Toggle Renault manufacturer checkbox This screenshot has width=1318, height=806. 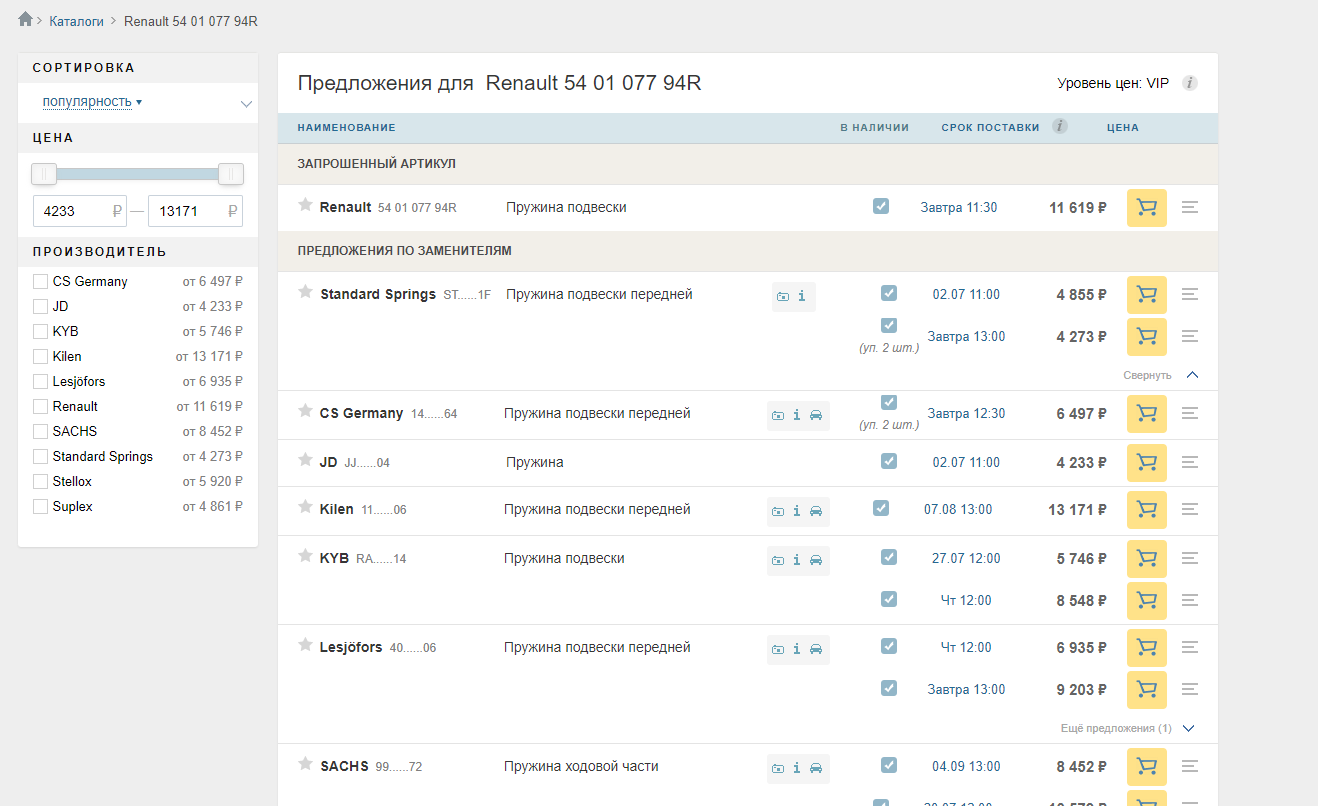(40, 406)
